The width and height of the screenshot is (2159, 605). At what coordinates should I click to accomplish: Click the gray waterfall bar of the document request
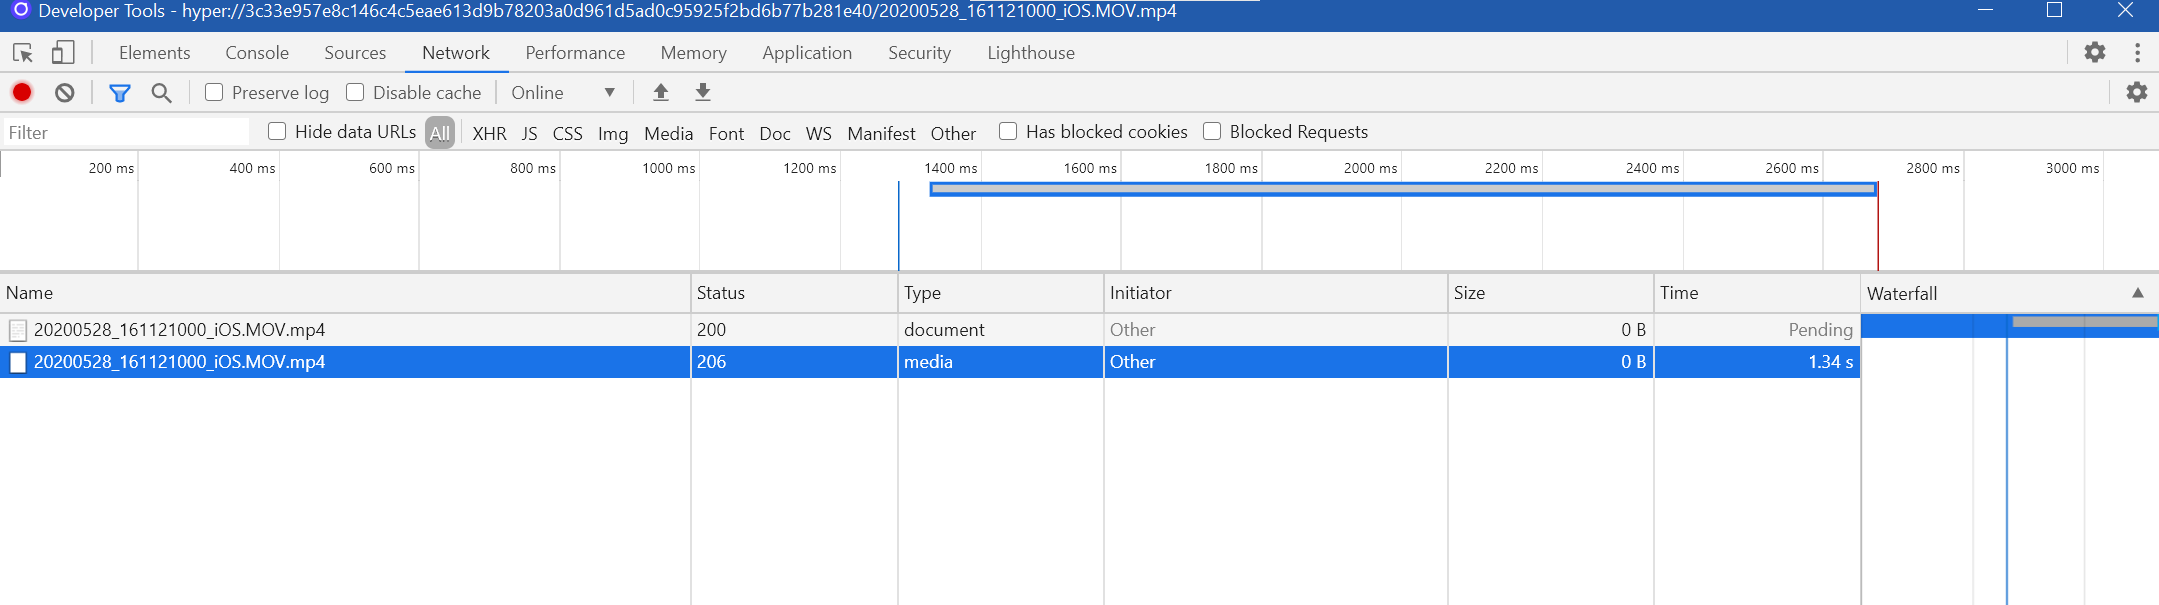(2085, 322)
